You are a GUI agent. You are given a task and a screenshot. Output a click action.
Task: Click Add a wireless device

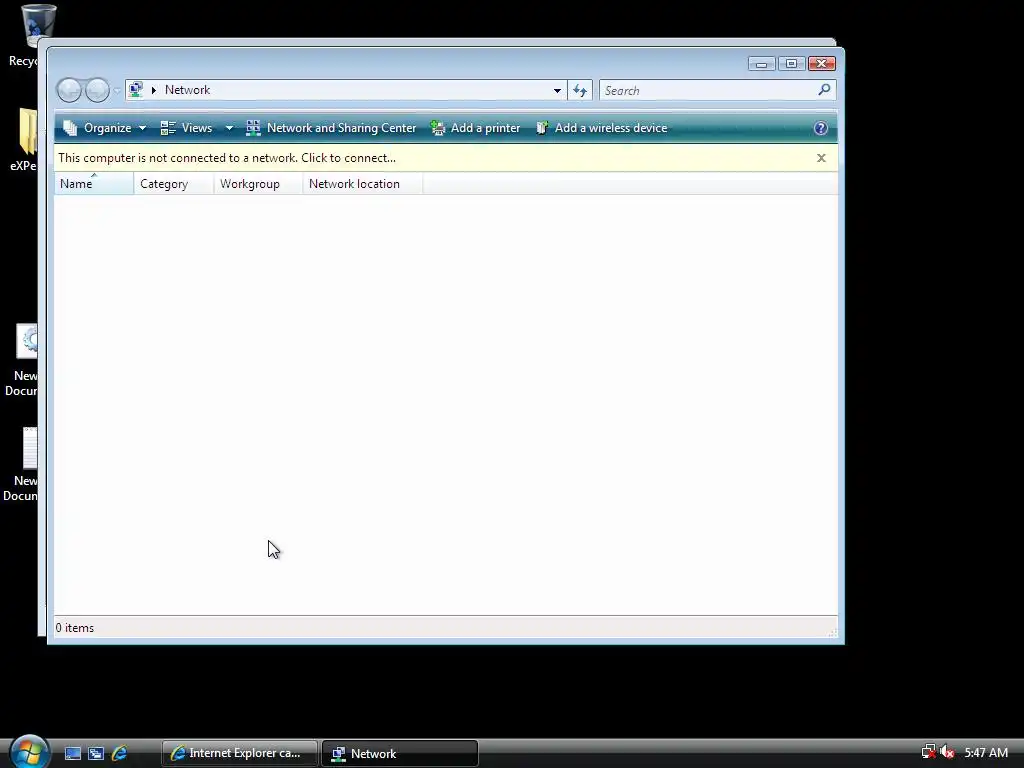[601, 128]
